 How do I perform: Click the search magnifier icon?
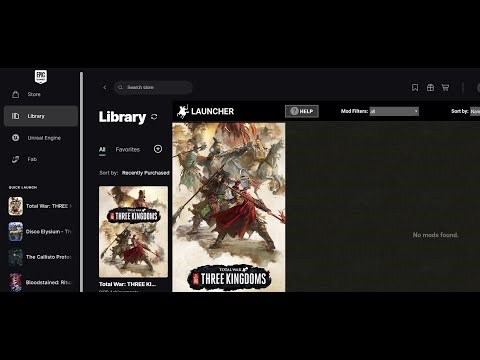(x=121, y=87)
